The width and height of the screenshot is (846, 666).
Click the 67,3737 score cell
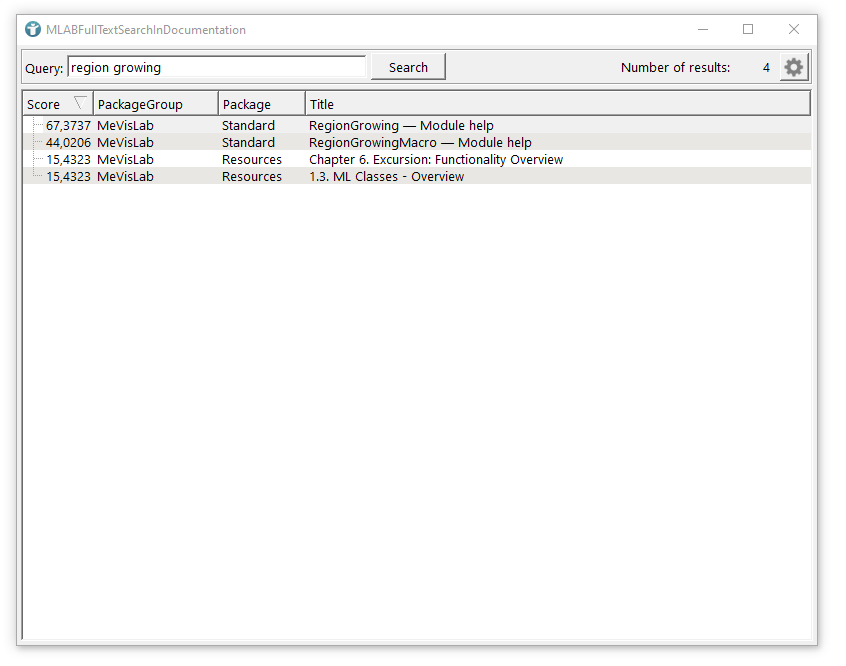(68, 126)
